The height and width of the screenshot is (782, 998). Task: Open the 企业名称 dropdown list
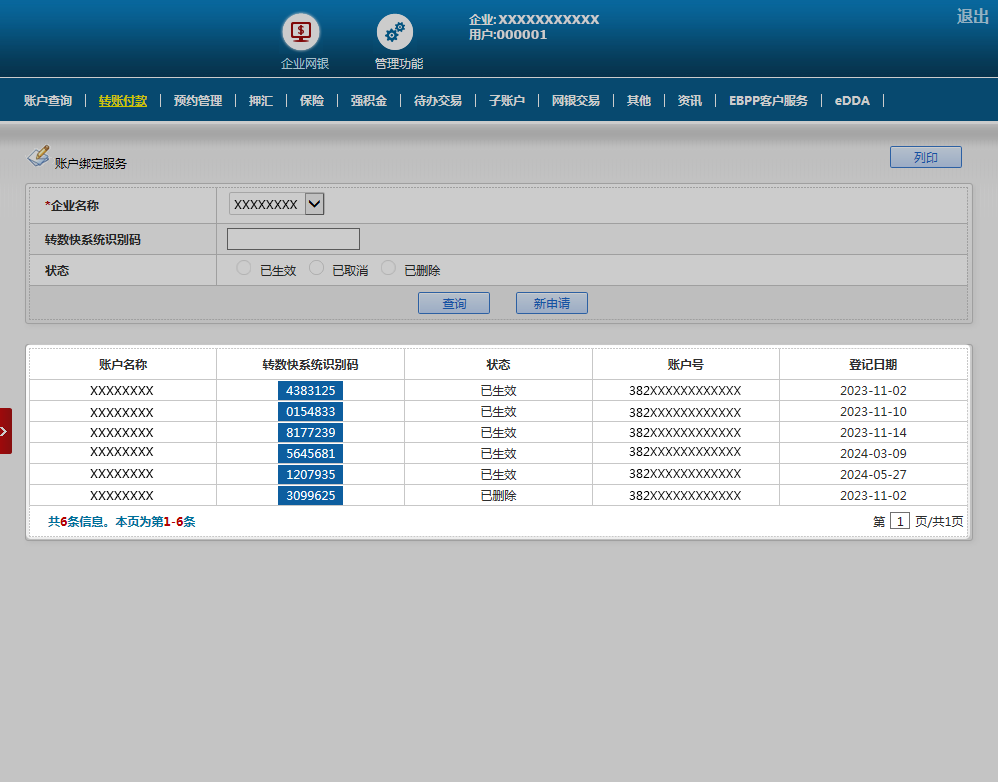point(314,204)
